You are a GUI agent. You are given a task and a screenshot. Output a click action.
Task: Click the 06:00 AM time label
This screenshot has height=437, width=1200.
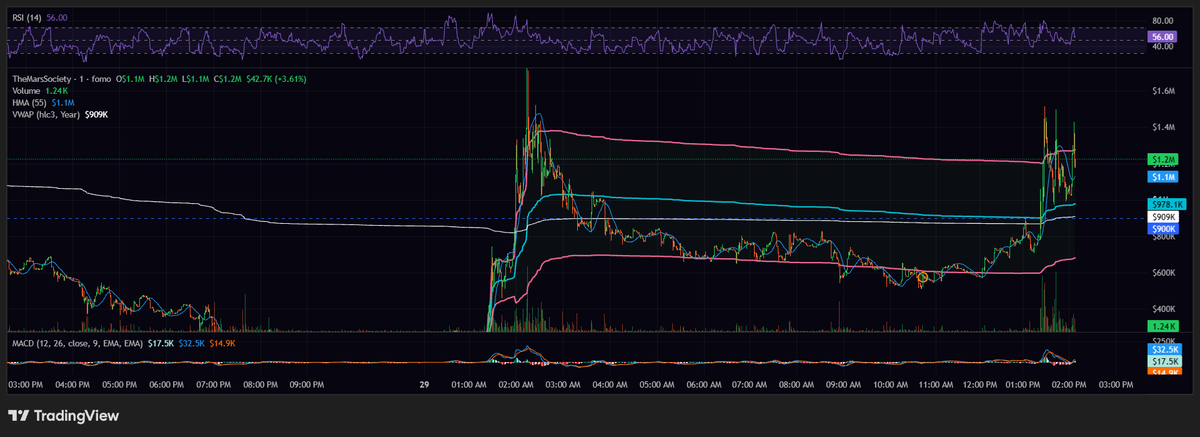coord(705,383)
